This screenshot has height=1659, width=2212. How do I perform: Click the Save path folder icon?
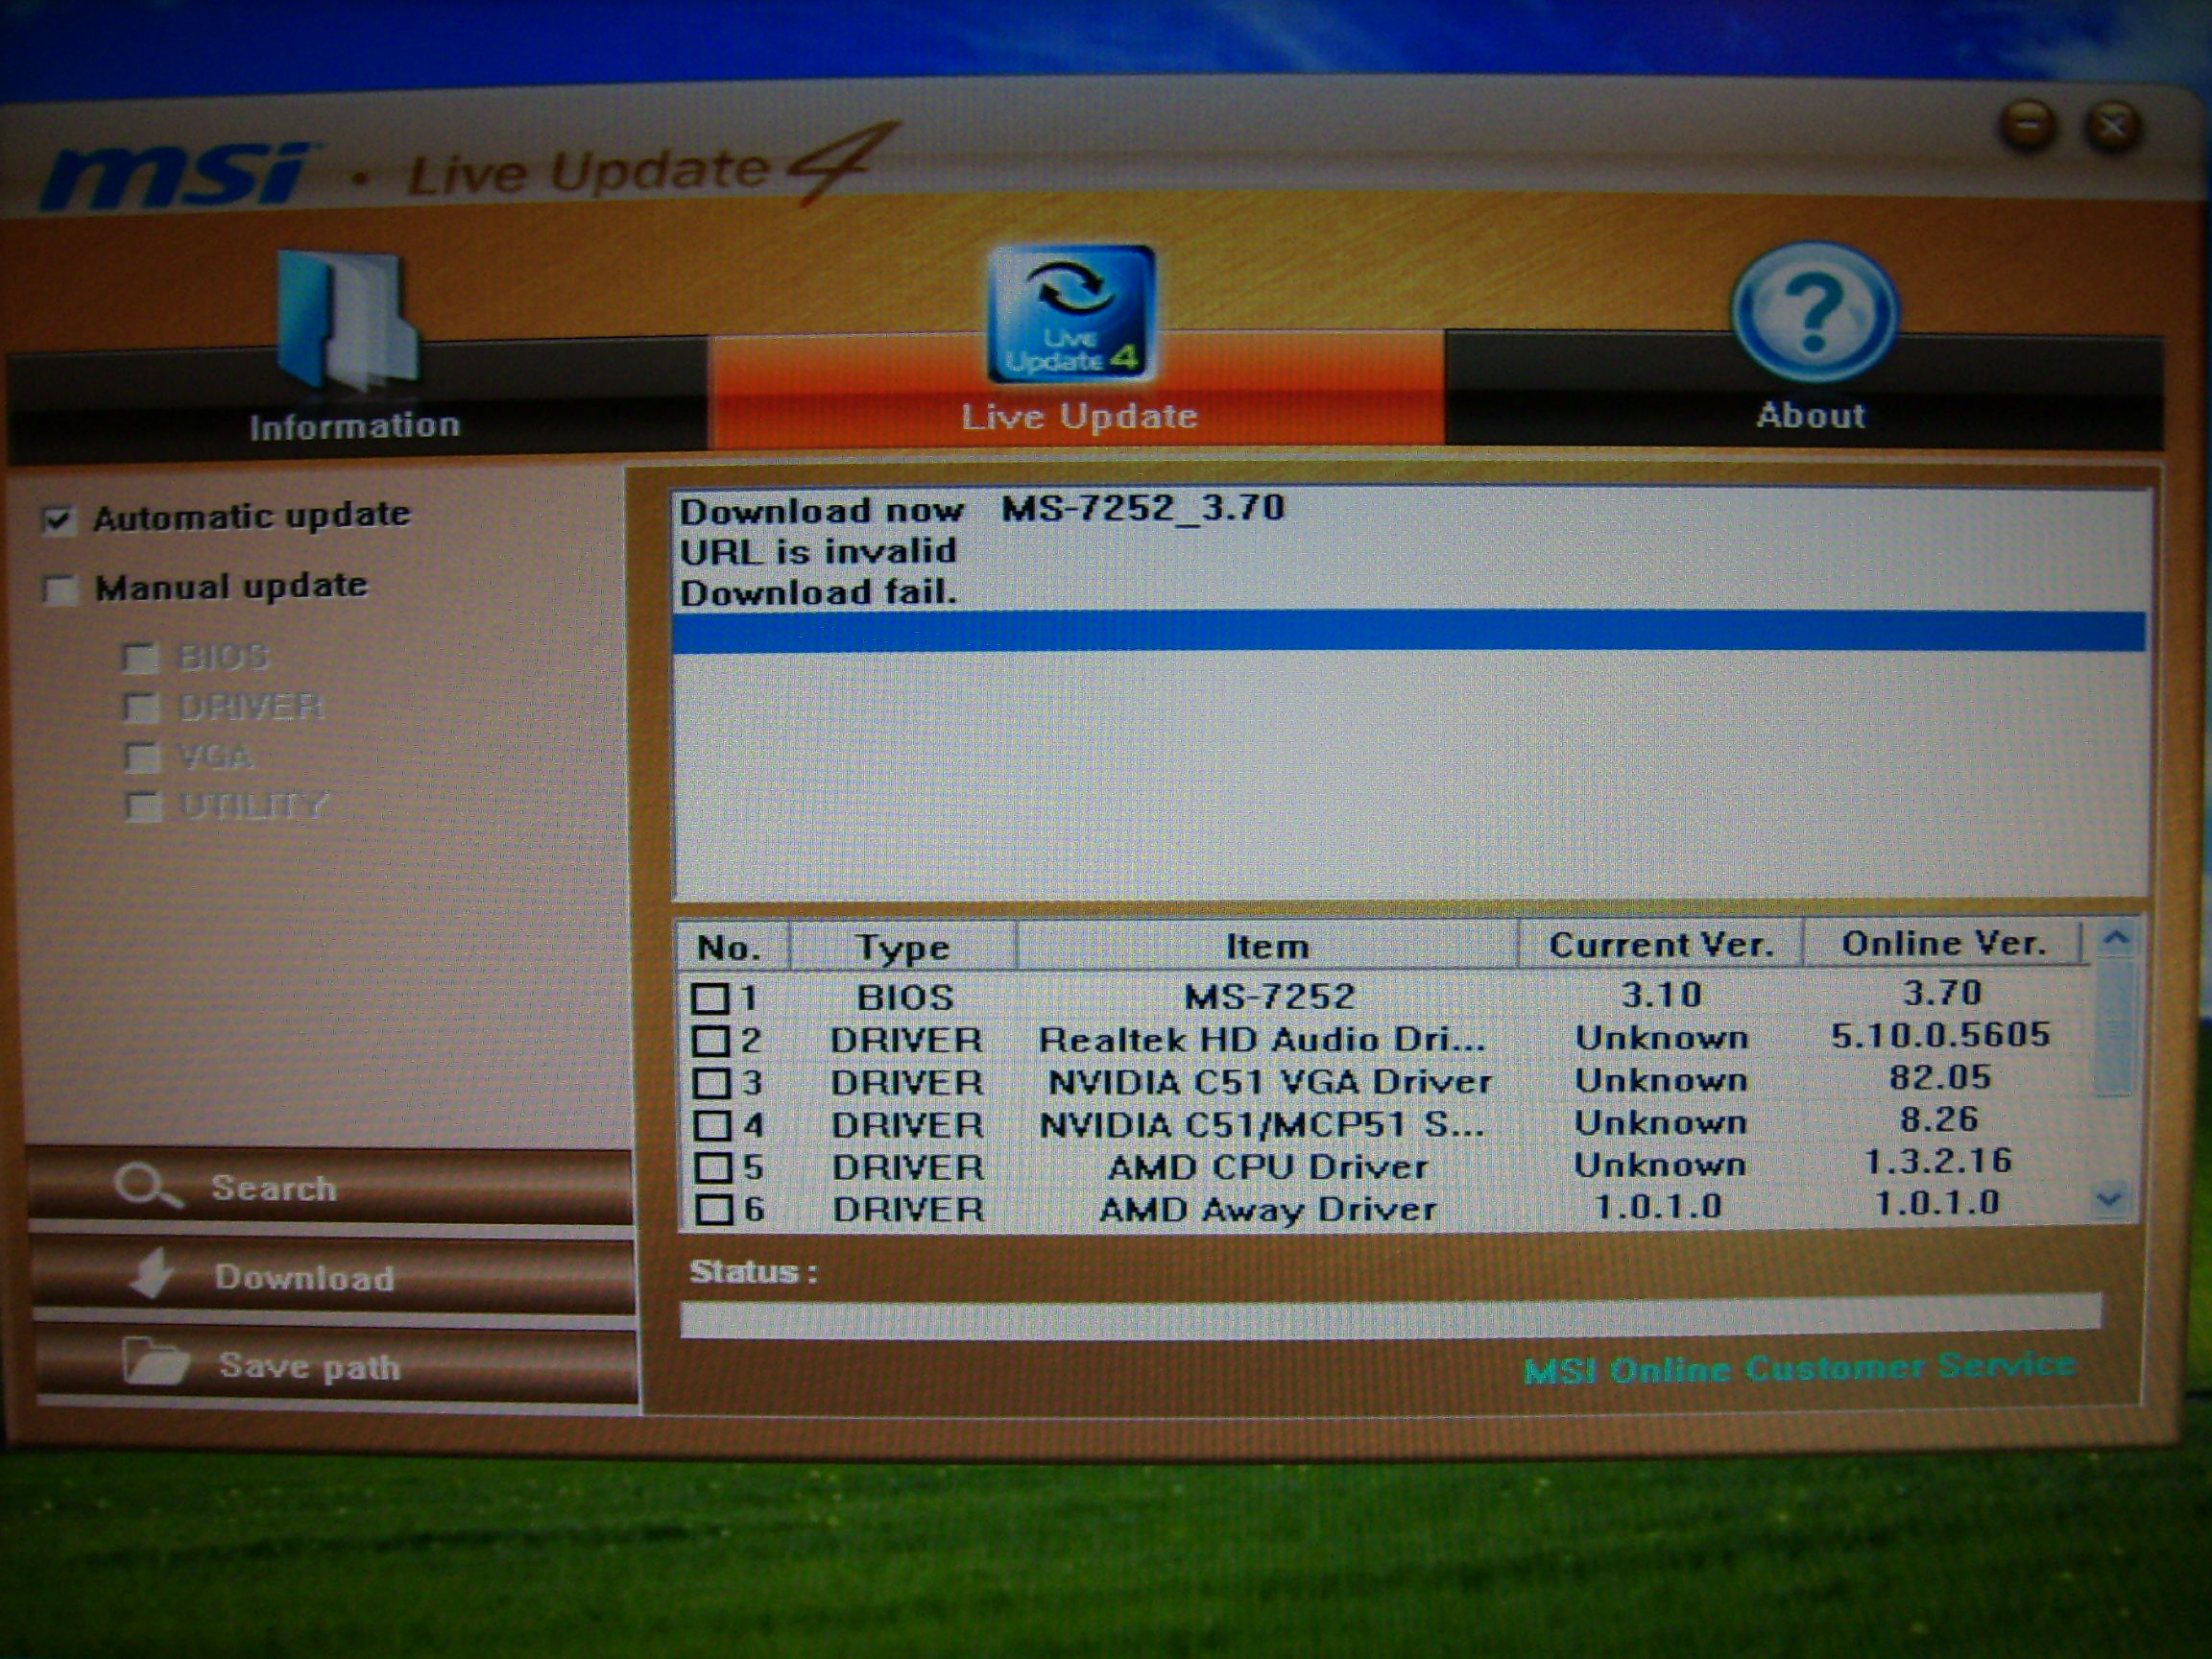[155, 1362]
